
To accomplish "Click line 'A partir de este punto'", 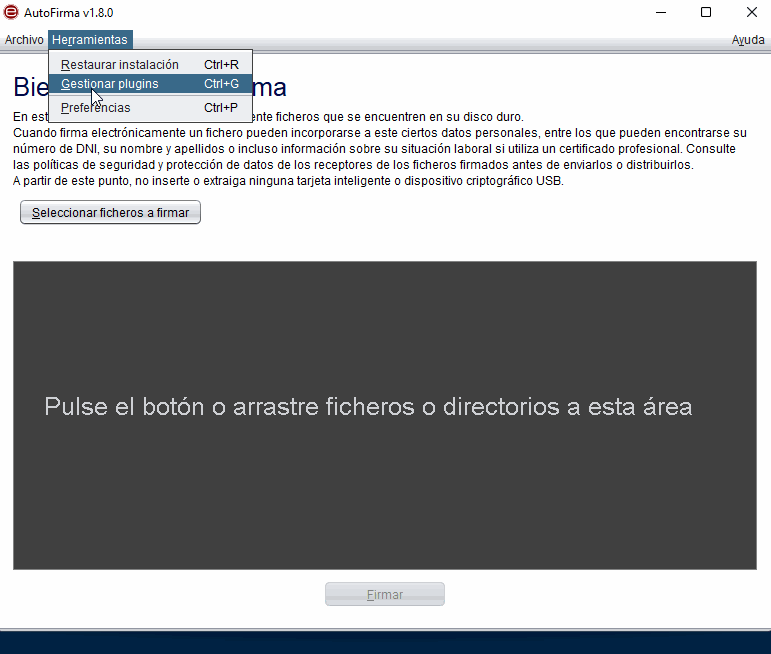I will [288, 181].
